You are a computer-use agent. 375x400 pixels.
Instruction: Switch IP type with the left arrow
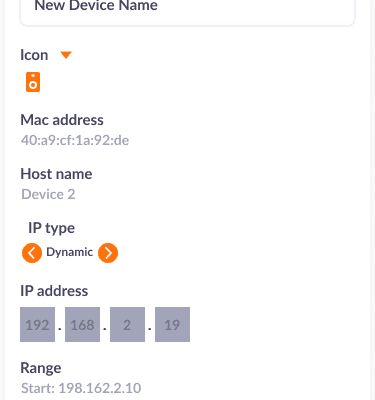click(x=32, y=253)
